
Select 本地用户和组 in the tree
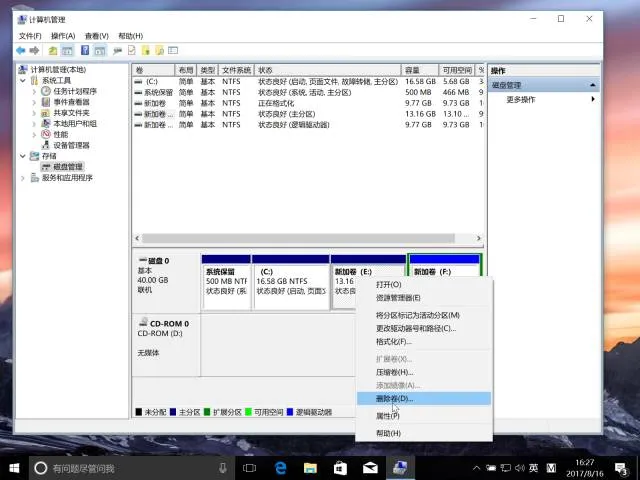coord(75,123)
